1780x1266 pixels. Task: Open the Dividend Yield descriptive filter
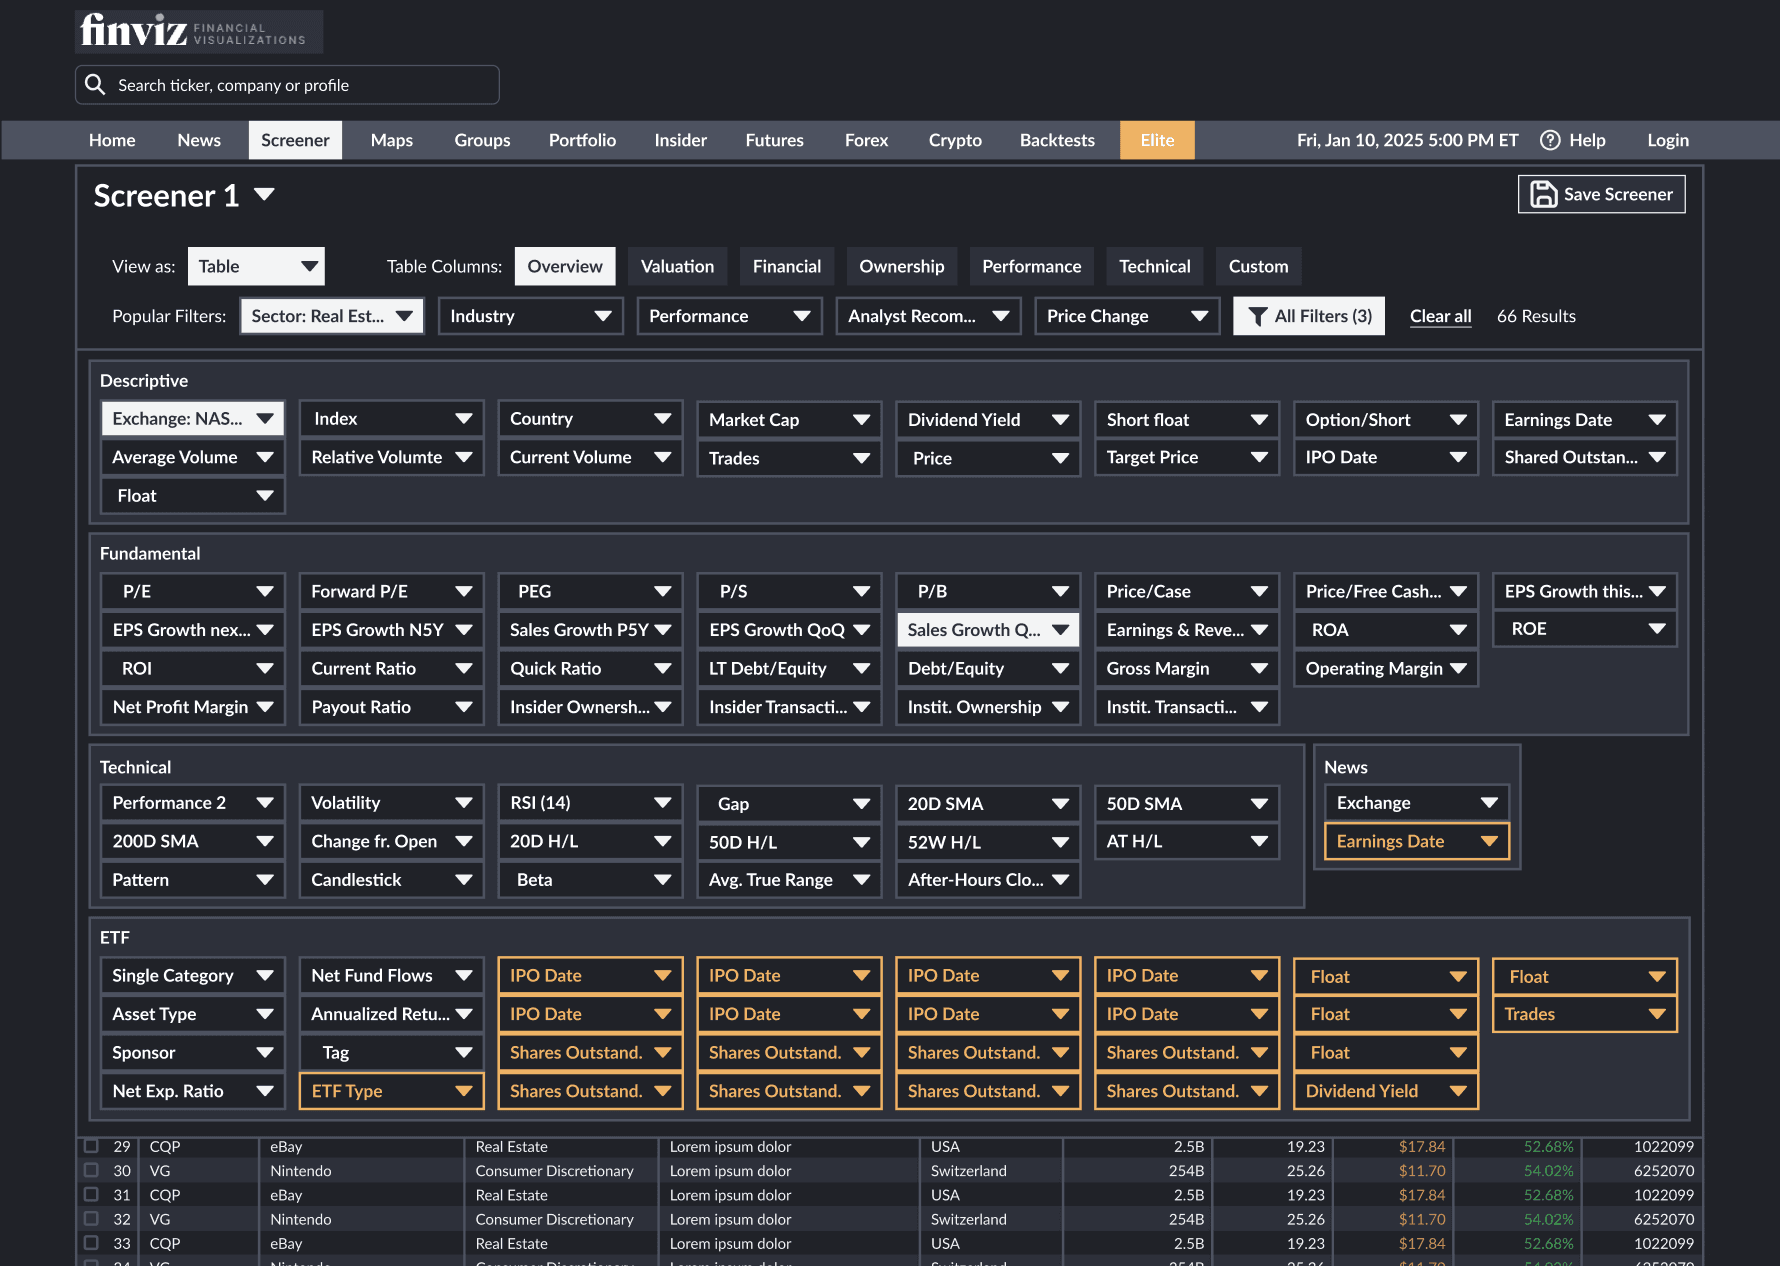(988, 420)
